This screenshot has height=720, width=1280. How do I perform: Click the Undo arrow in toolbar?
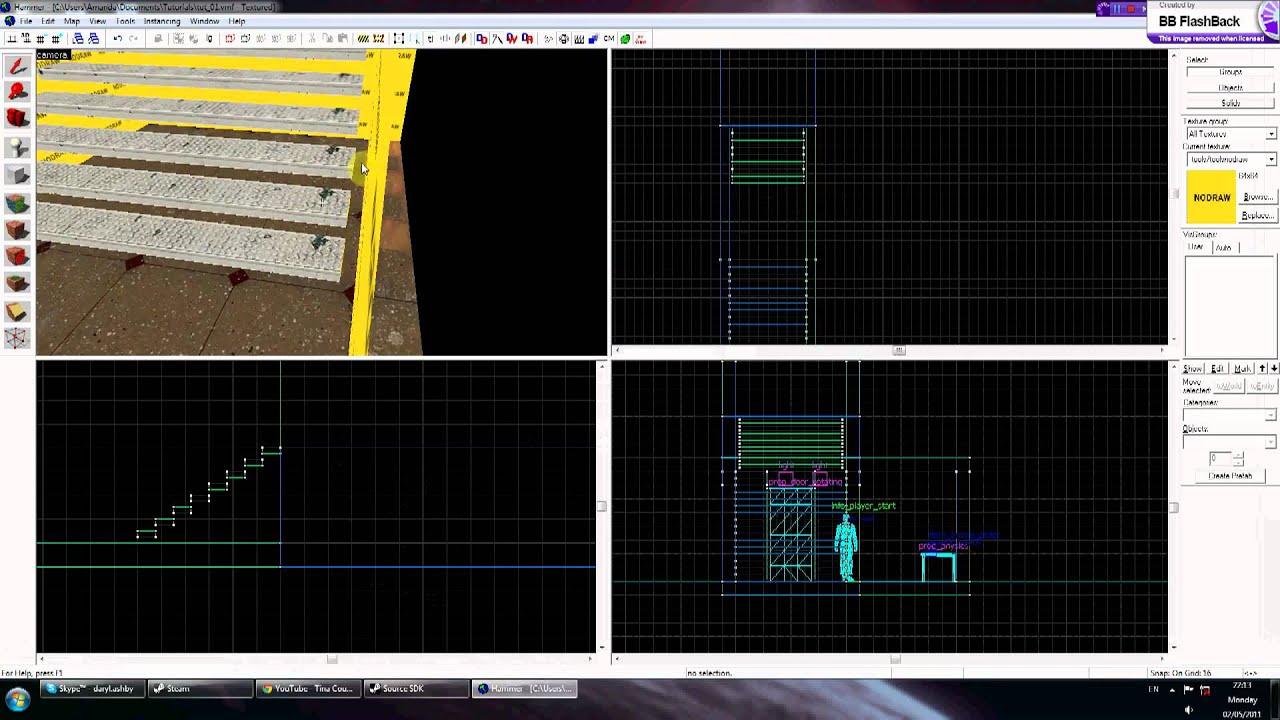coord(118,39)
